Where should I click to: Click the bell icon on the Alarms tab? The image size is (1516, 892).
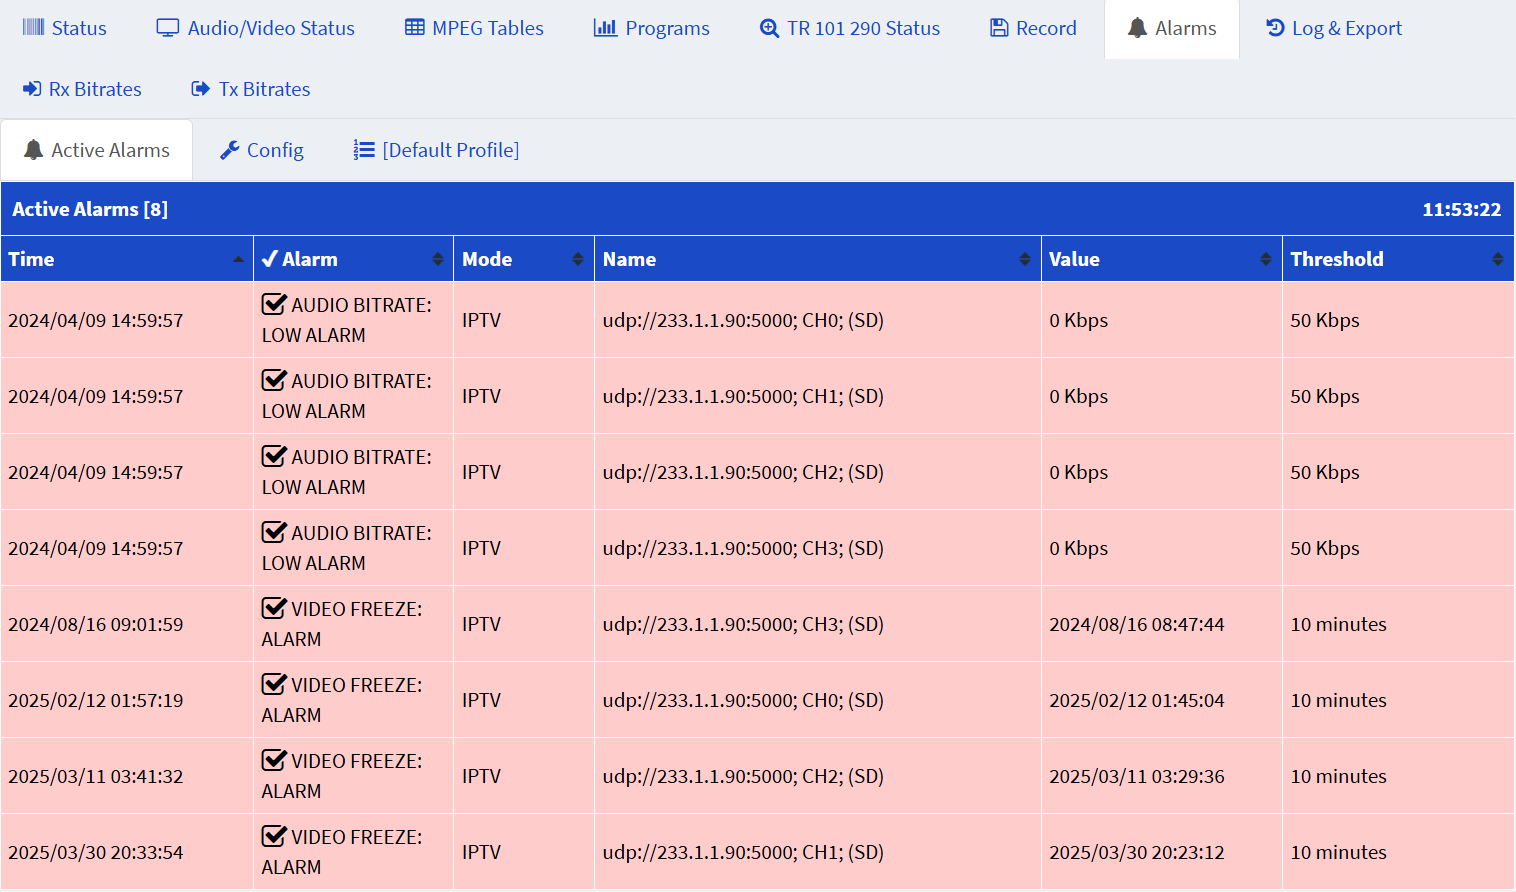coord(1137,28)
